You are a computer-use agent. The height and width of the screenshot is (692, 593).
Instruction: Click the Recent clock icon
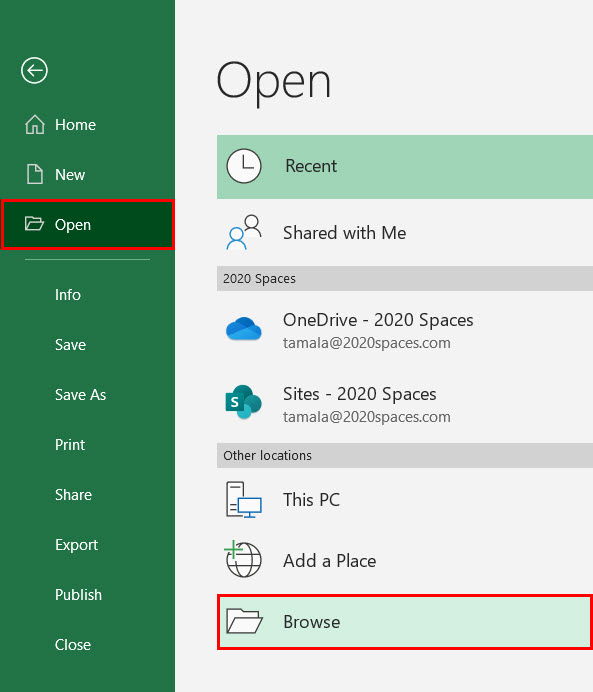point(244,166)
